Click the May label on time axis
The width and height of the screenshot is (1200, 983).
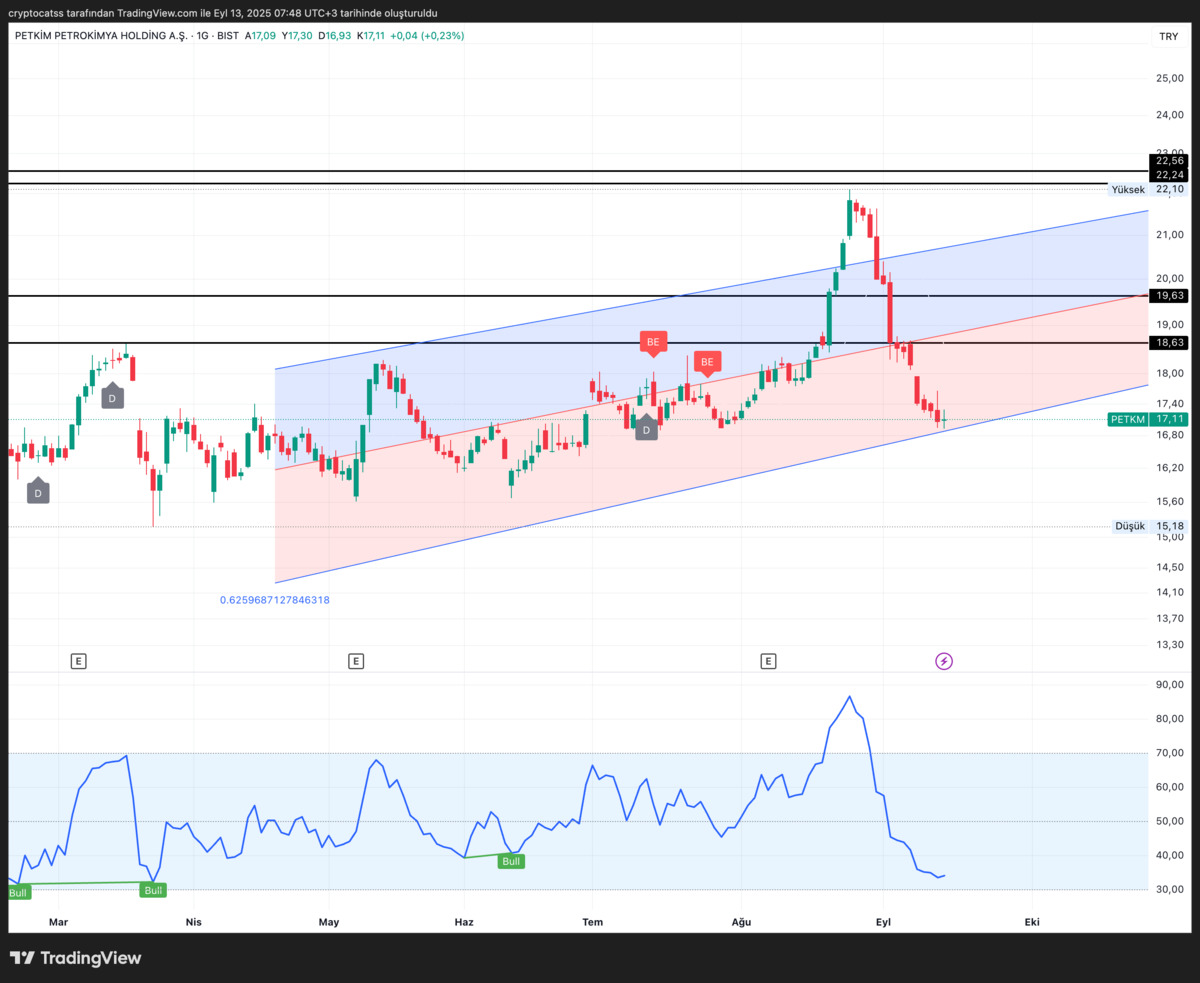coord(329,922)
